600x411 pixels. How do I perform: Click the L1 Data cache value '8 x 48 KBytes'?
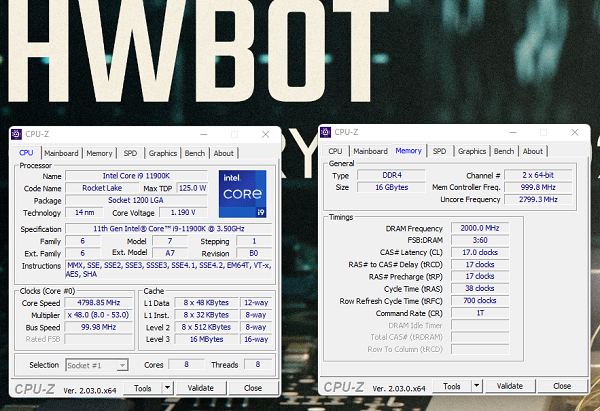(x=207, y=302)
